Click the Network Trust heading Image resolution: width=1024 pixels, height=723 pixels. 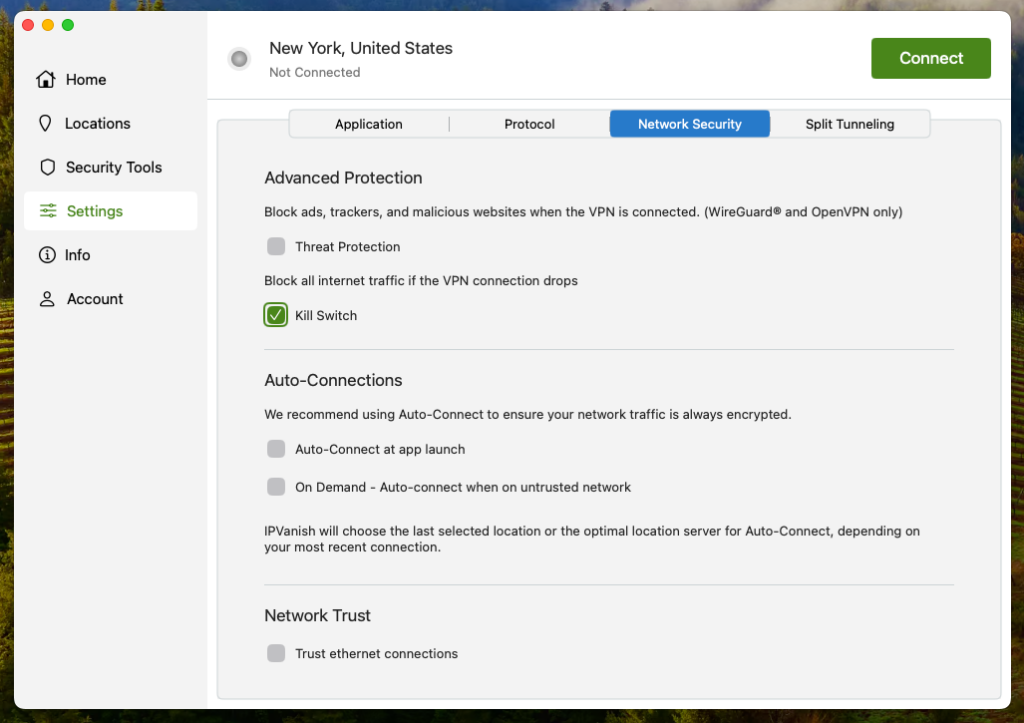click(317, 615)
